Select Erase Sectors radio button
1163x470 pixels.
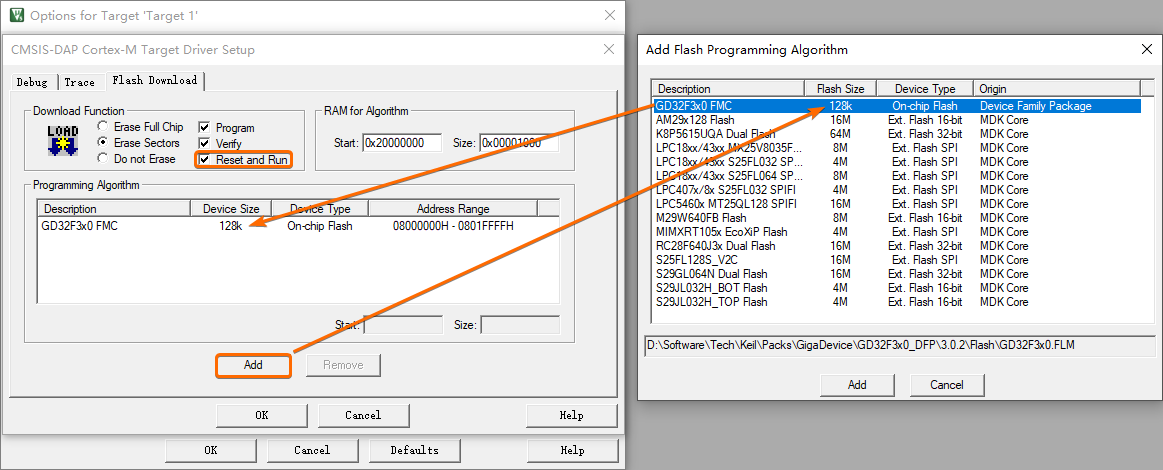pyautogui.click(x=102, y=142)
